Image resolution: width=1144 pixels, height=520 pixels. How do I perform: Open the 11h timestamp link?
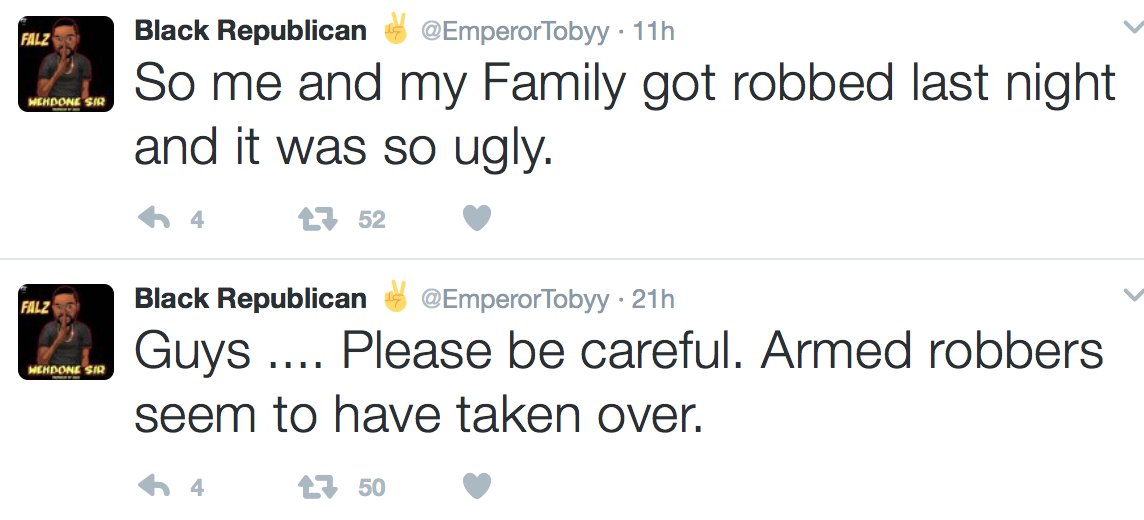click(654, 32)
